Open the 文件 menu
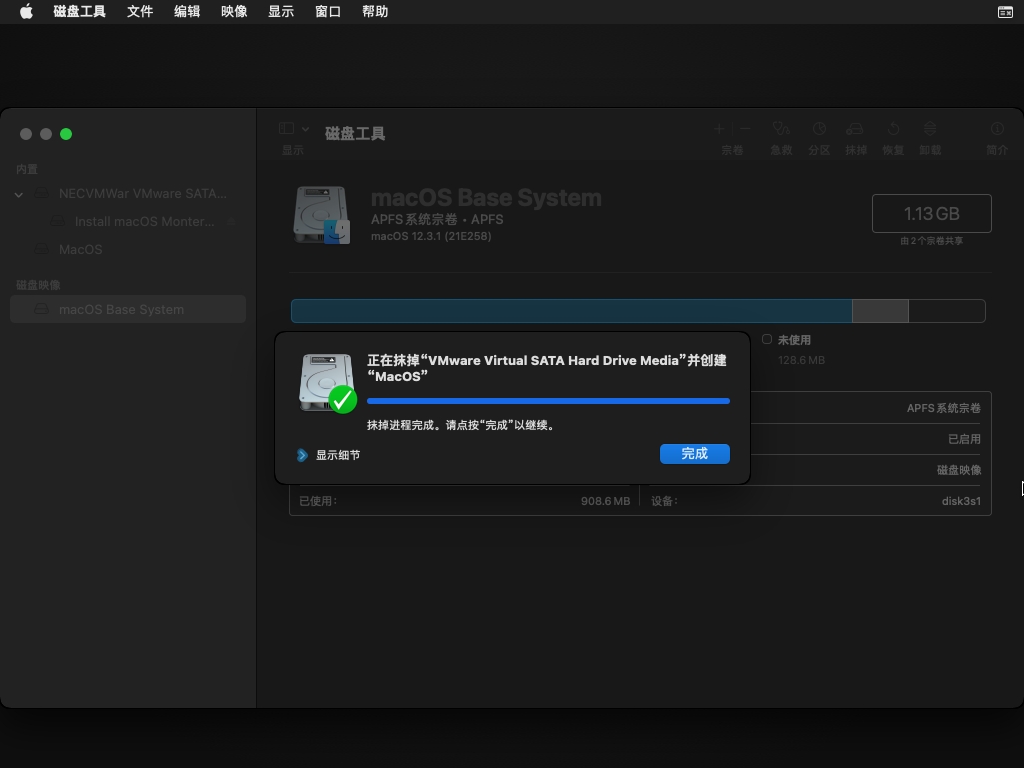Viewport: 1024px width, 768px height. point(140,12)
